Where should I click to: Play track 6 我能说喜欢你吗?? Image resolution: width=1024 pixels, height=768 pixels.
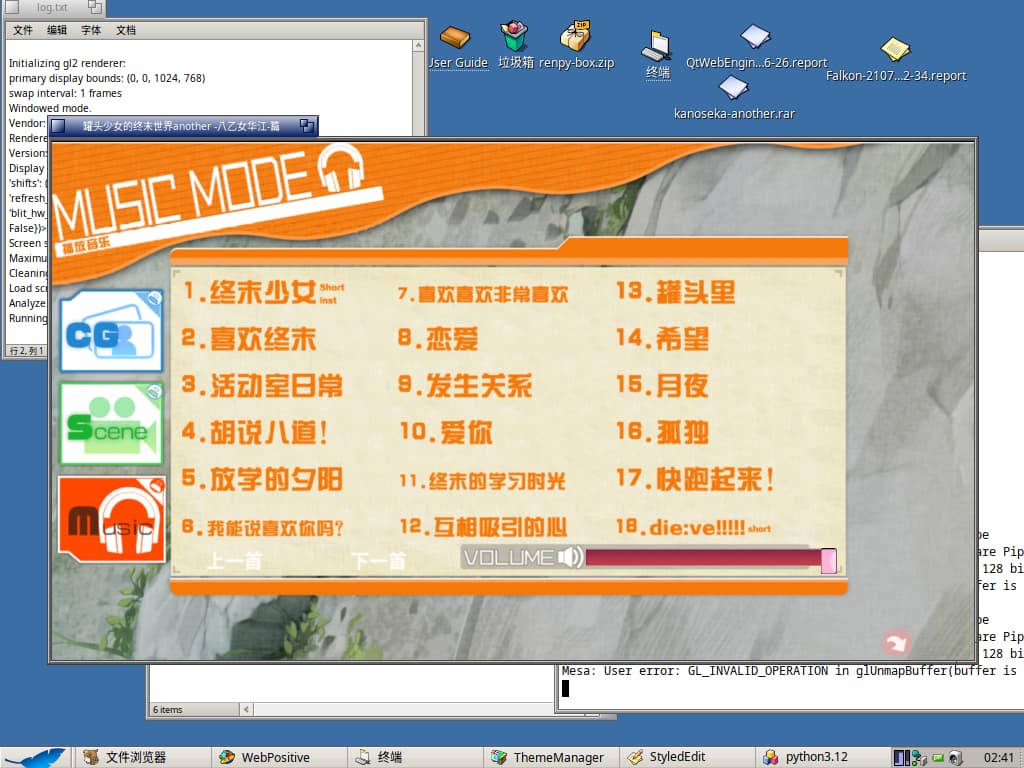(x=263, y=528)
